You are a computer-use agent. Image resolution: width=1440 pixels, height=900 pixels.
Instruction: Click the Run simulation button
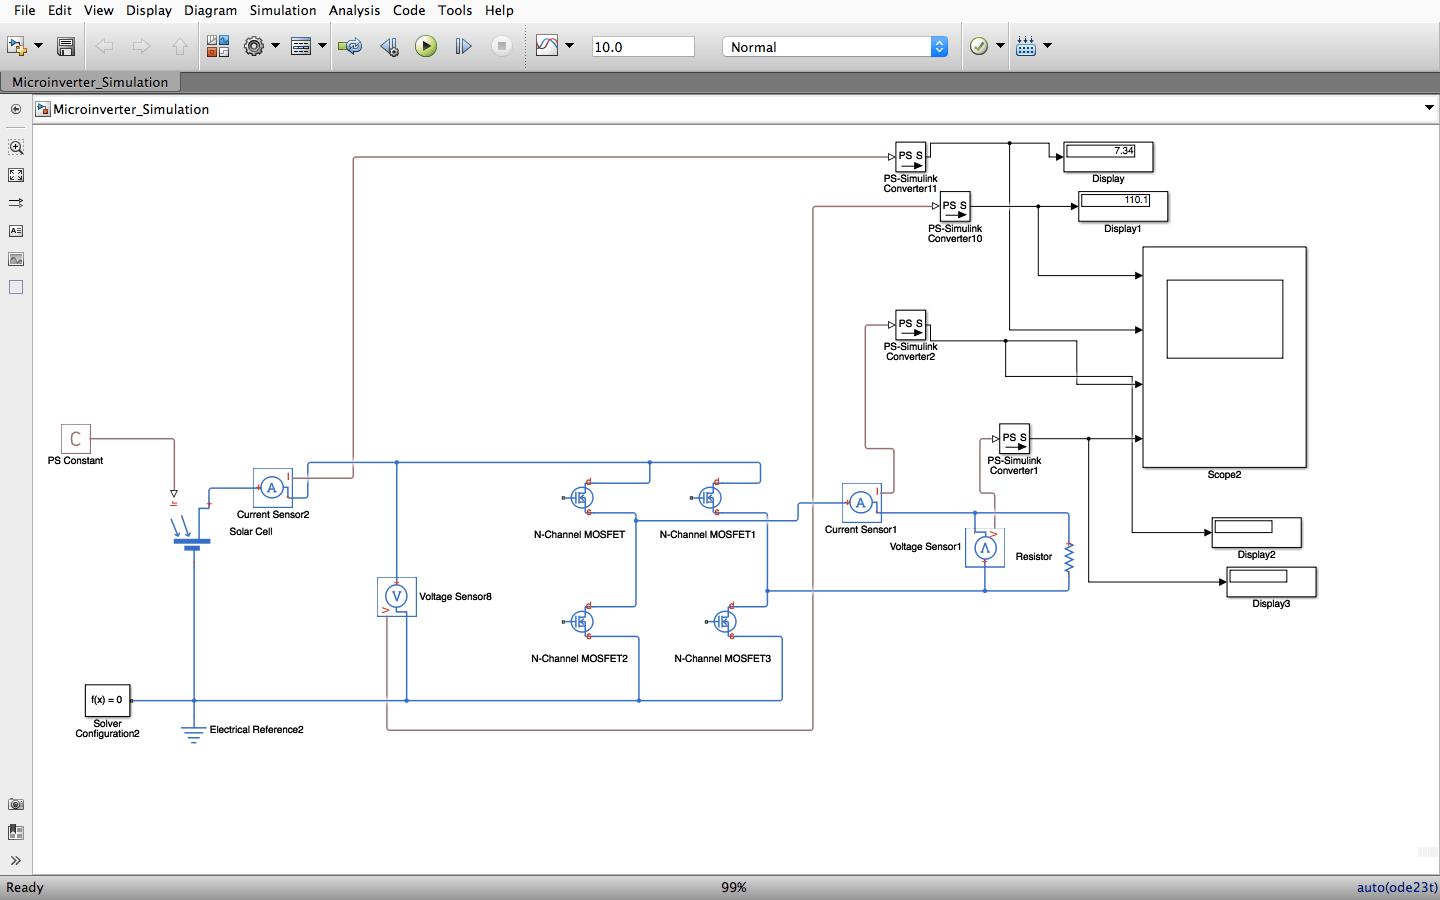coord(426,46)
